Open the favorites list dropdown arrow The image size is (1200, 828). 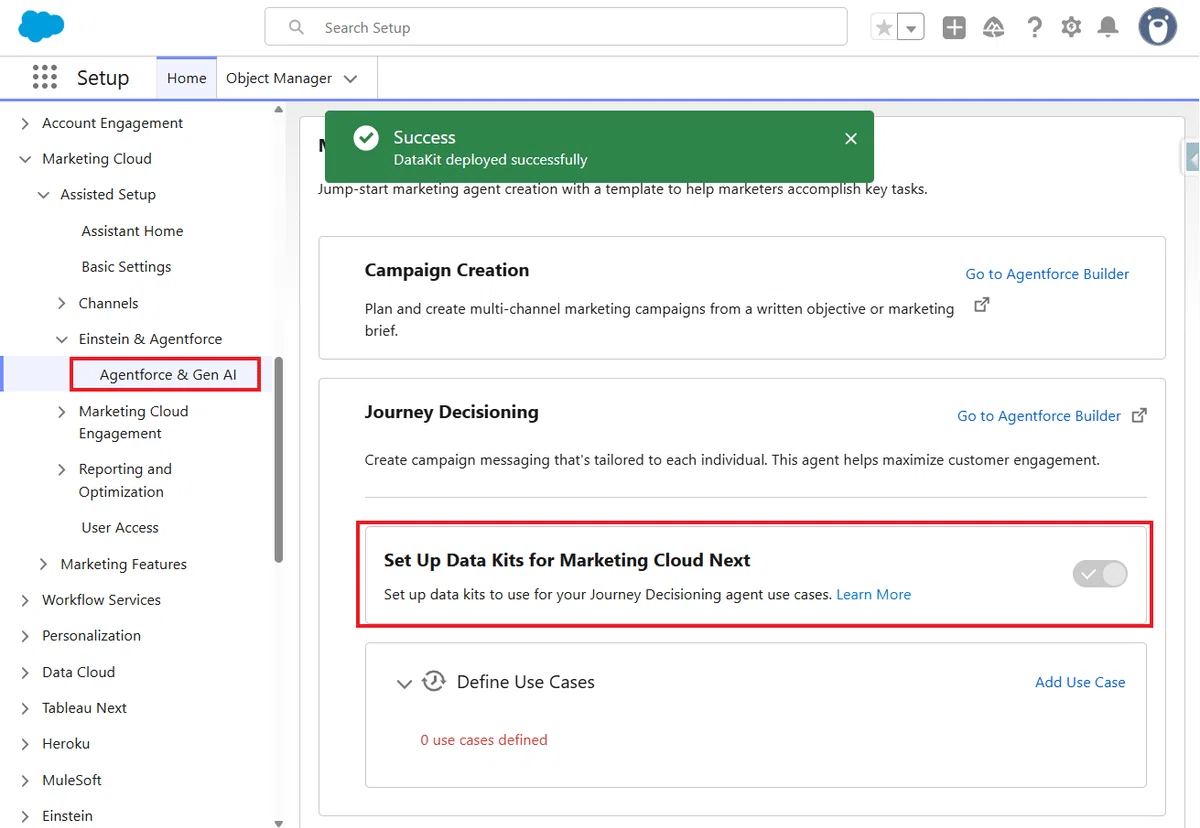[x=911, y=28]
